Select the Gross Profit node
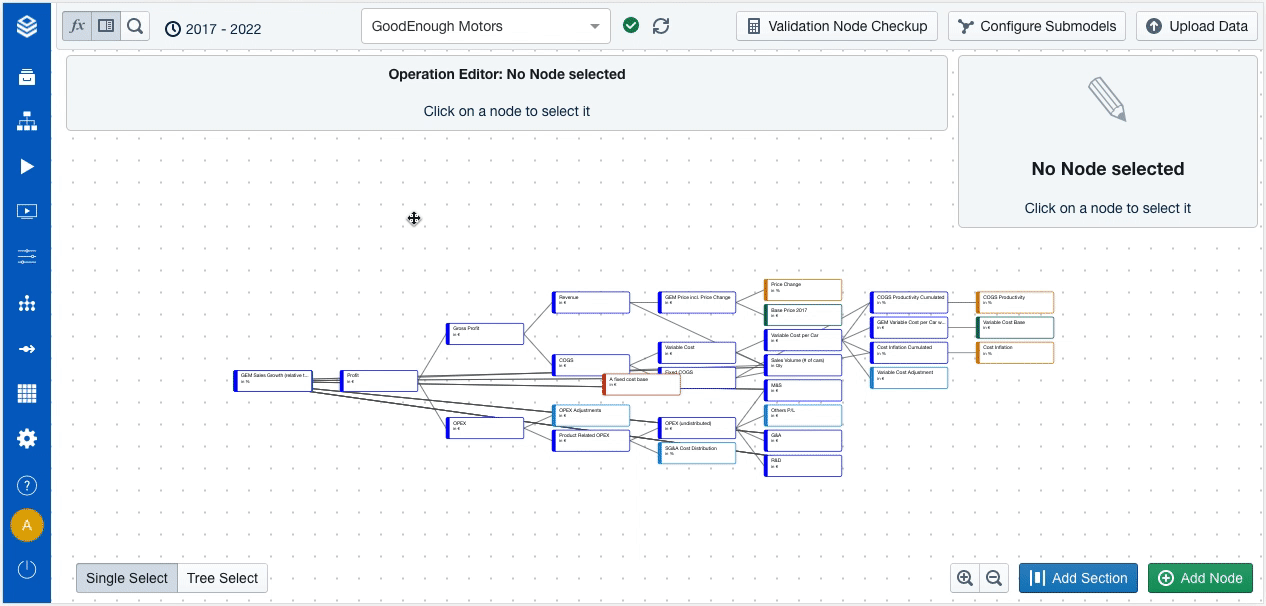 tap(486, 333)
